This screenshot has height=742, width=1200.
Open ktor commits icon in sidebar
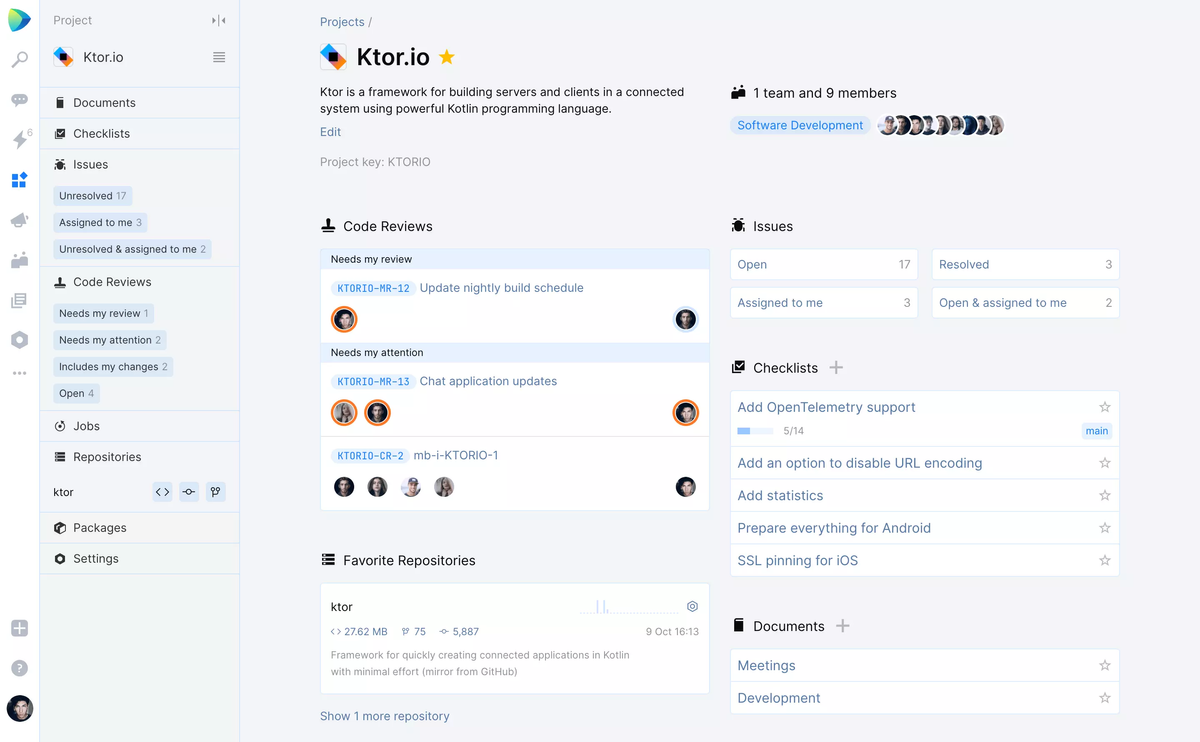click(x=189, y=492)
